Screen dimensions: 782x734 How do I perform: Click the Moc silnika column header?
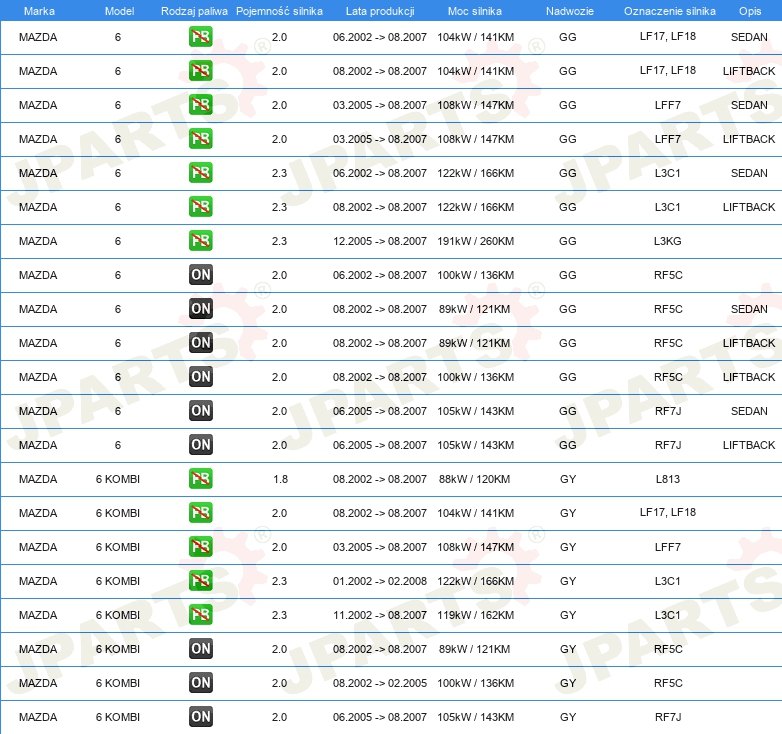point(475,11)
